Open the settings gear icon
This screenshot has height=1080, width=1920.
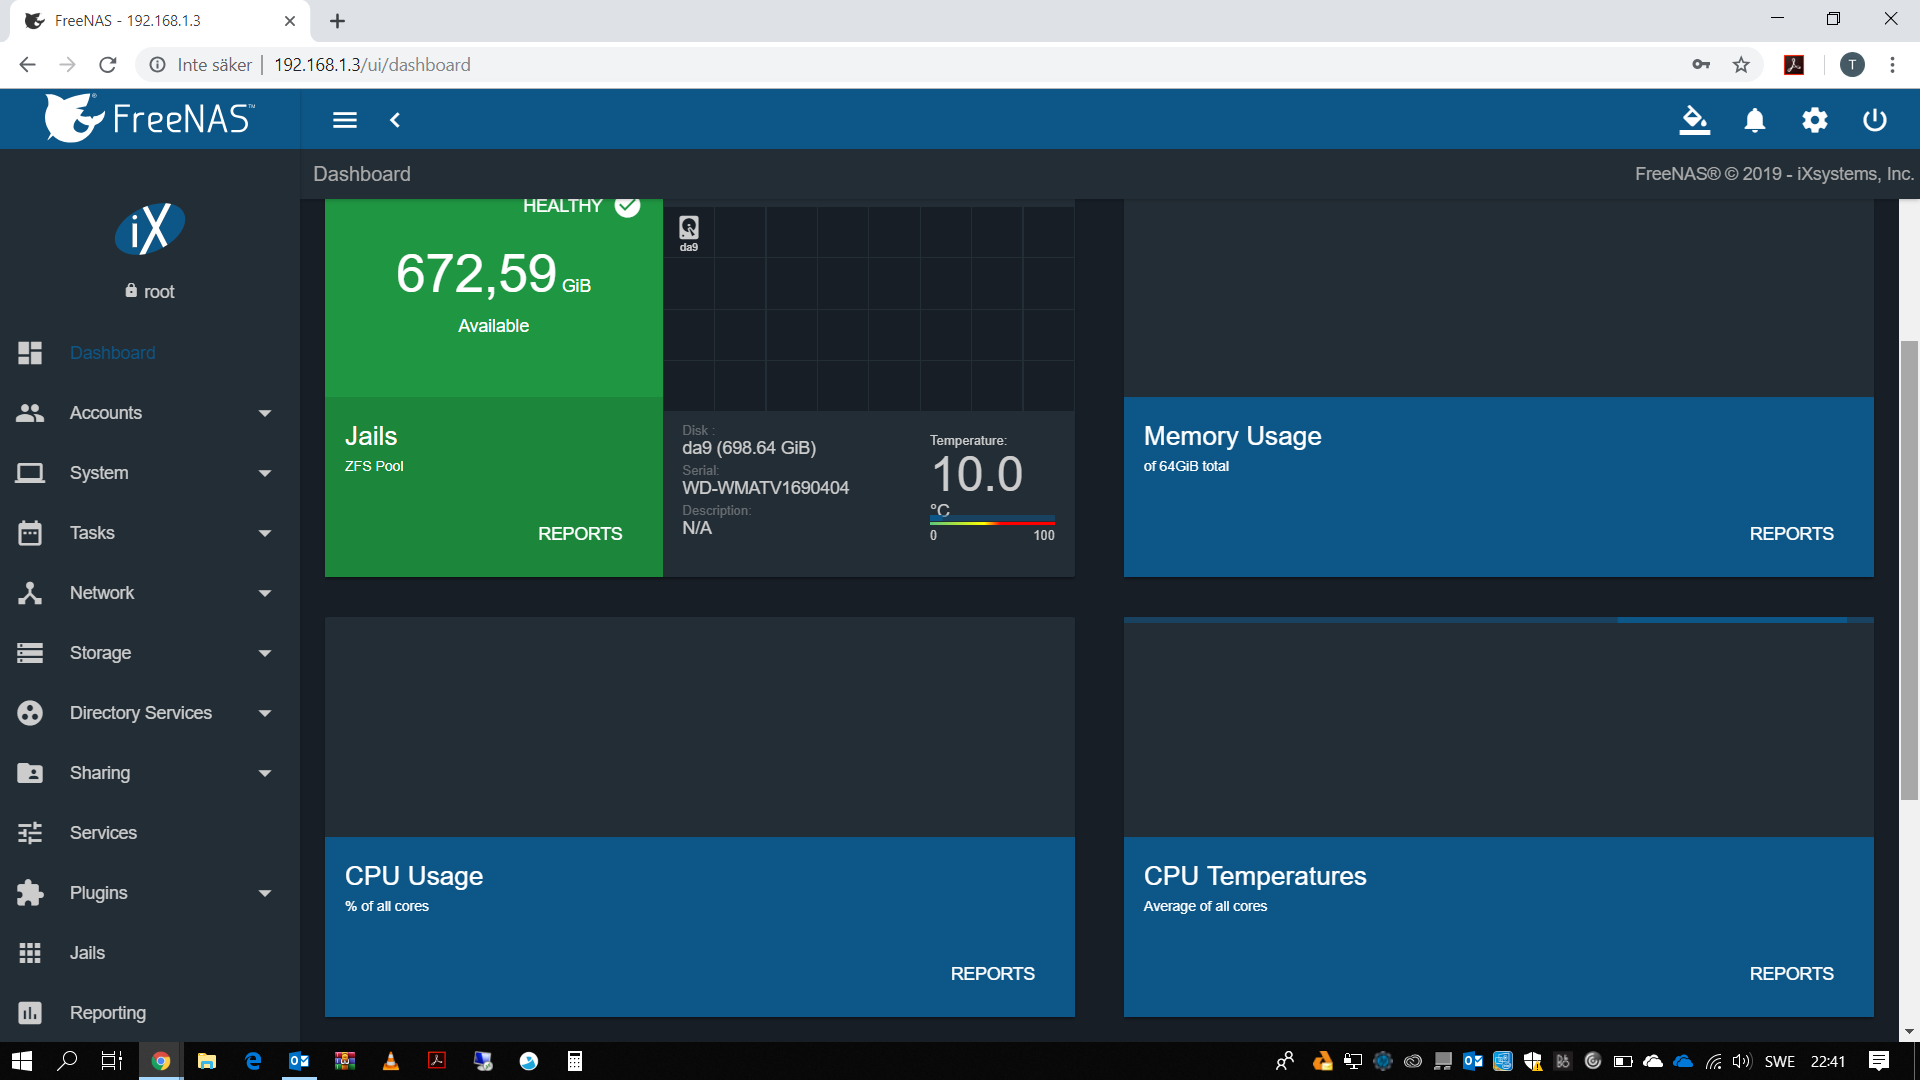[1815, 120]
